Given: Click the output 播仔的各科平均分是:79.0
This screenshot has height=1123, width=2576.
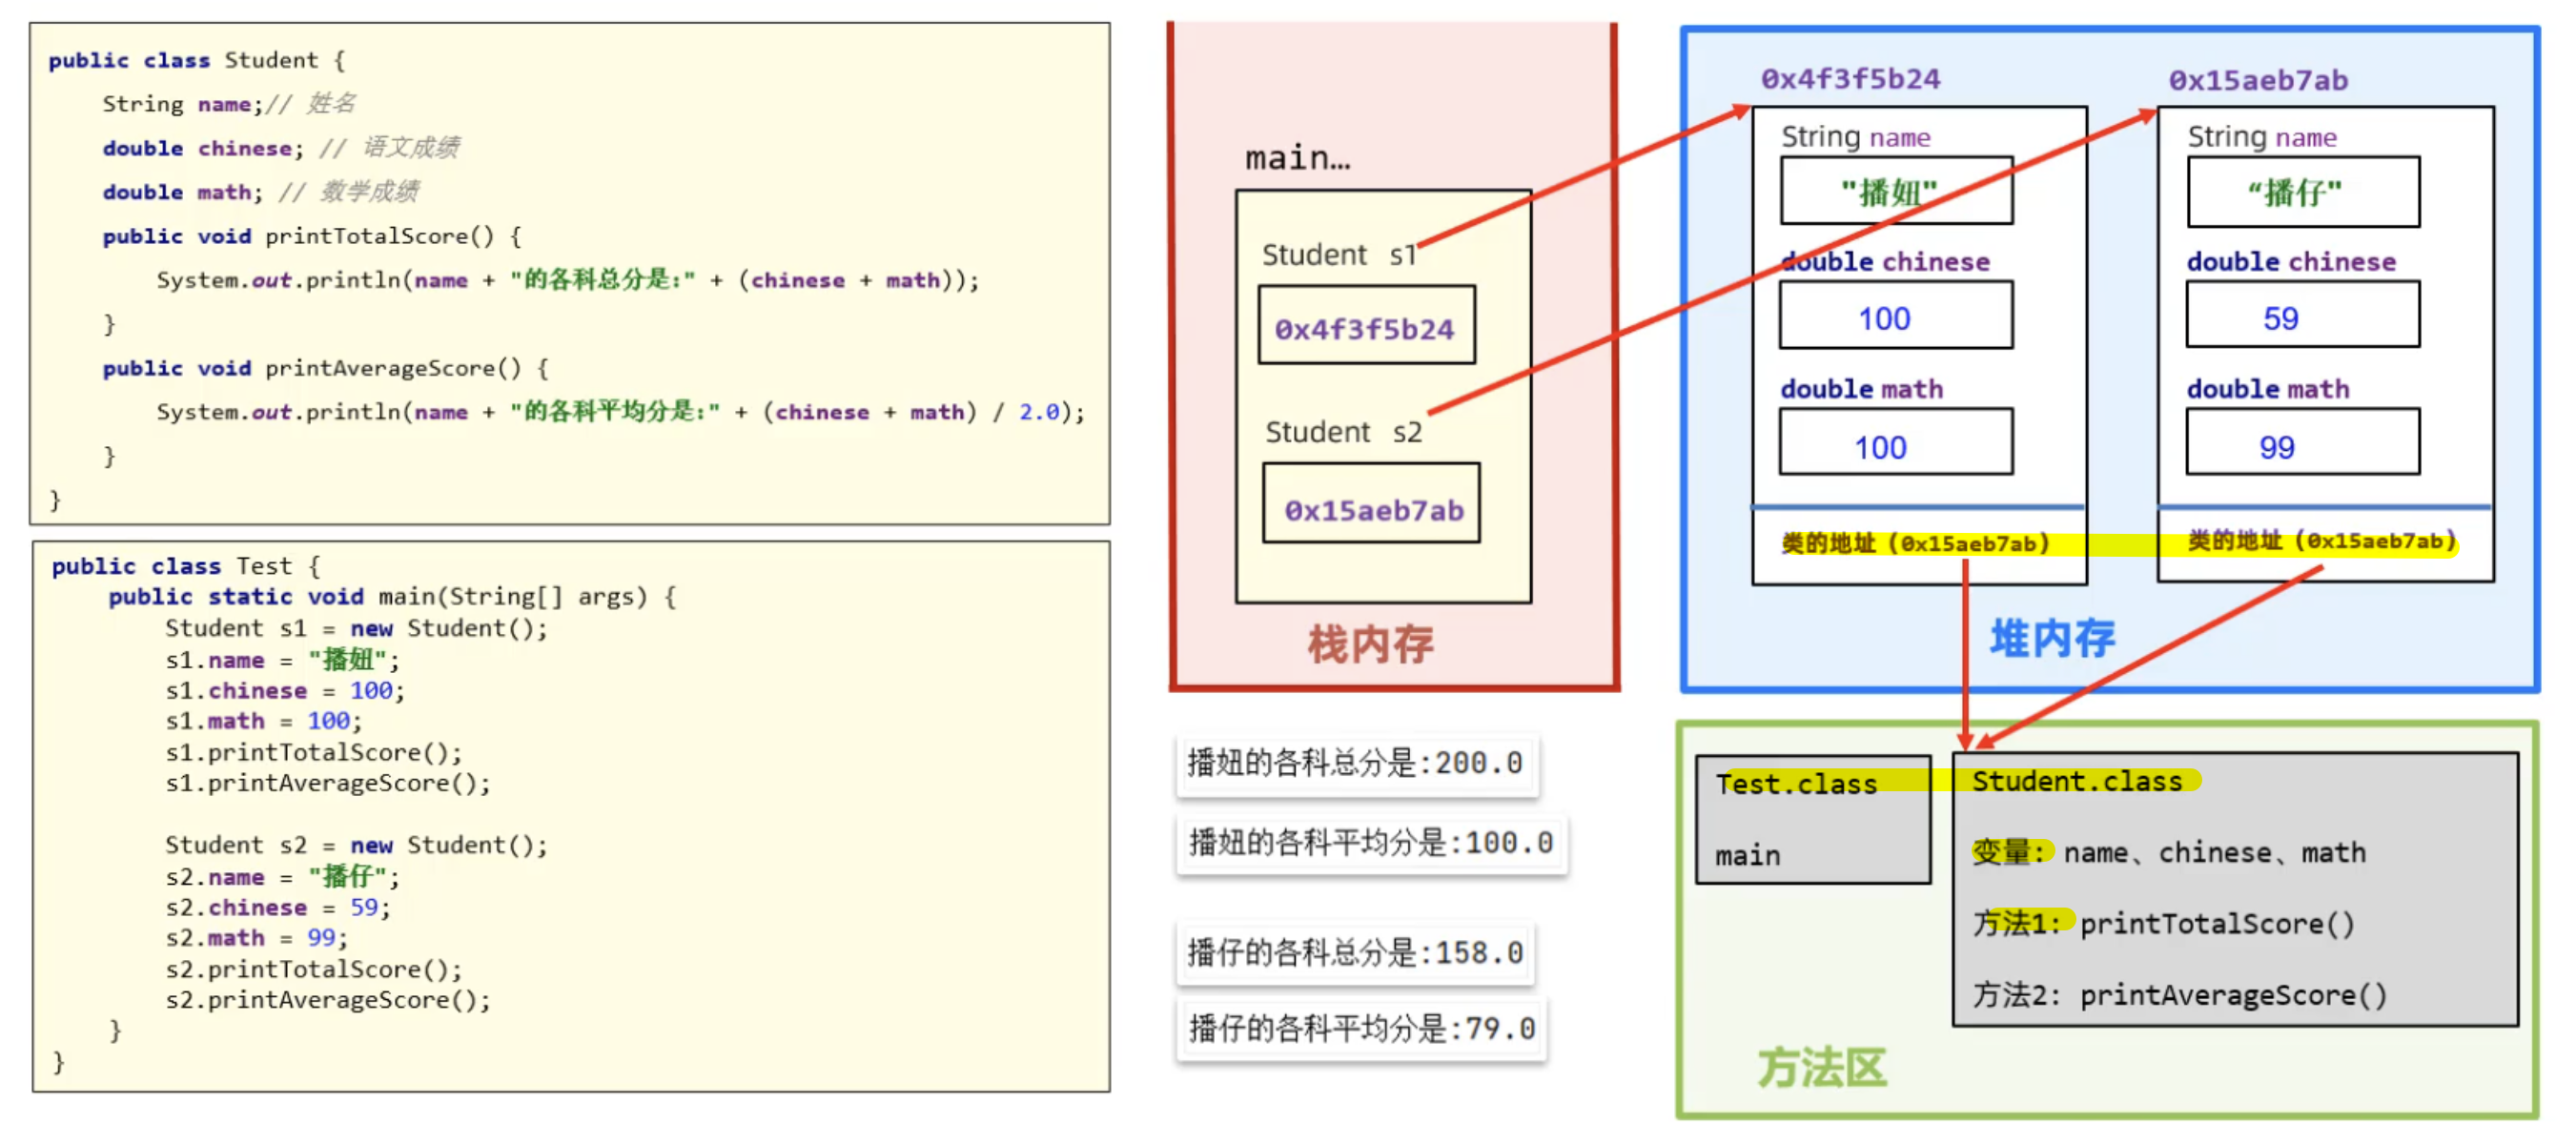Looking at the screenshot, I should (x=1360, y=1027).
